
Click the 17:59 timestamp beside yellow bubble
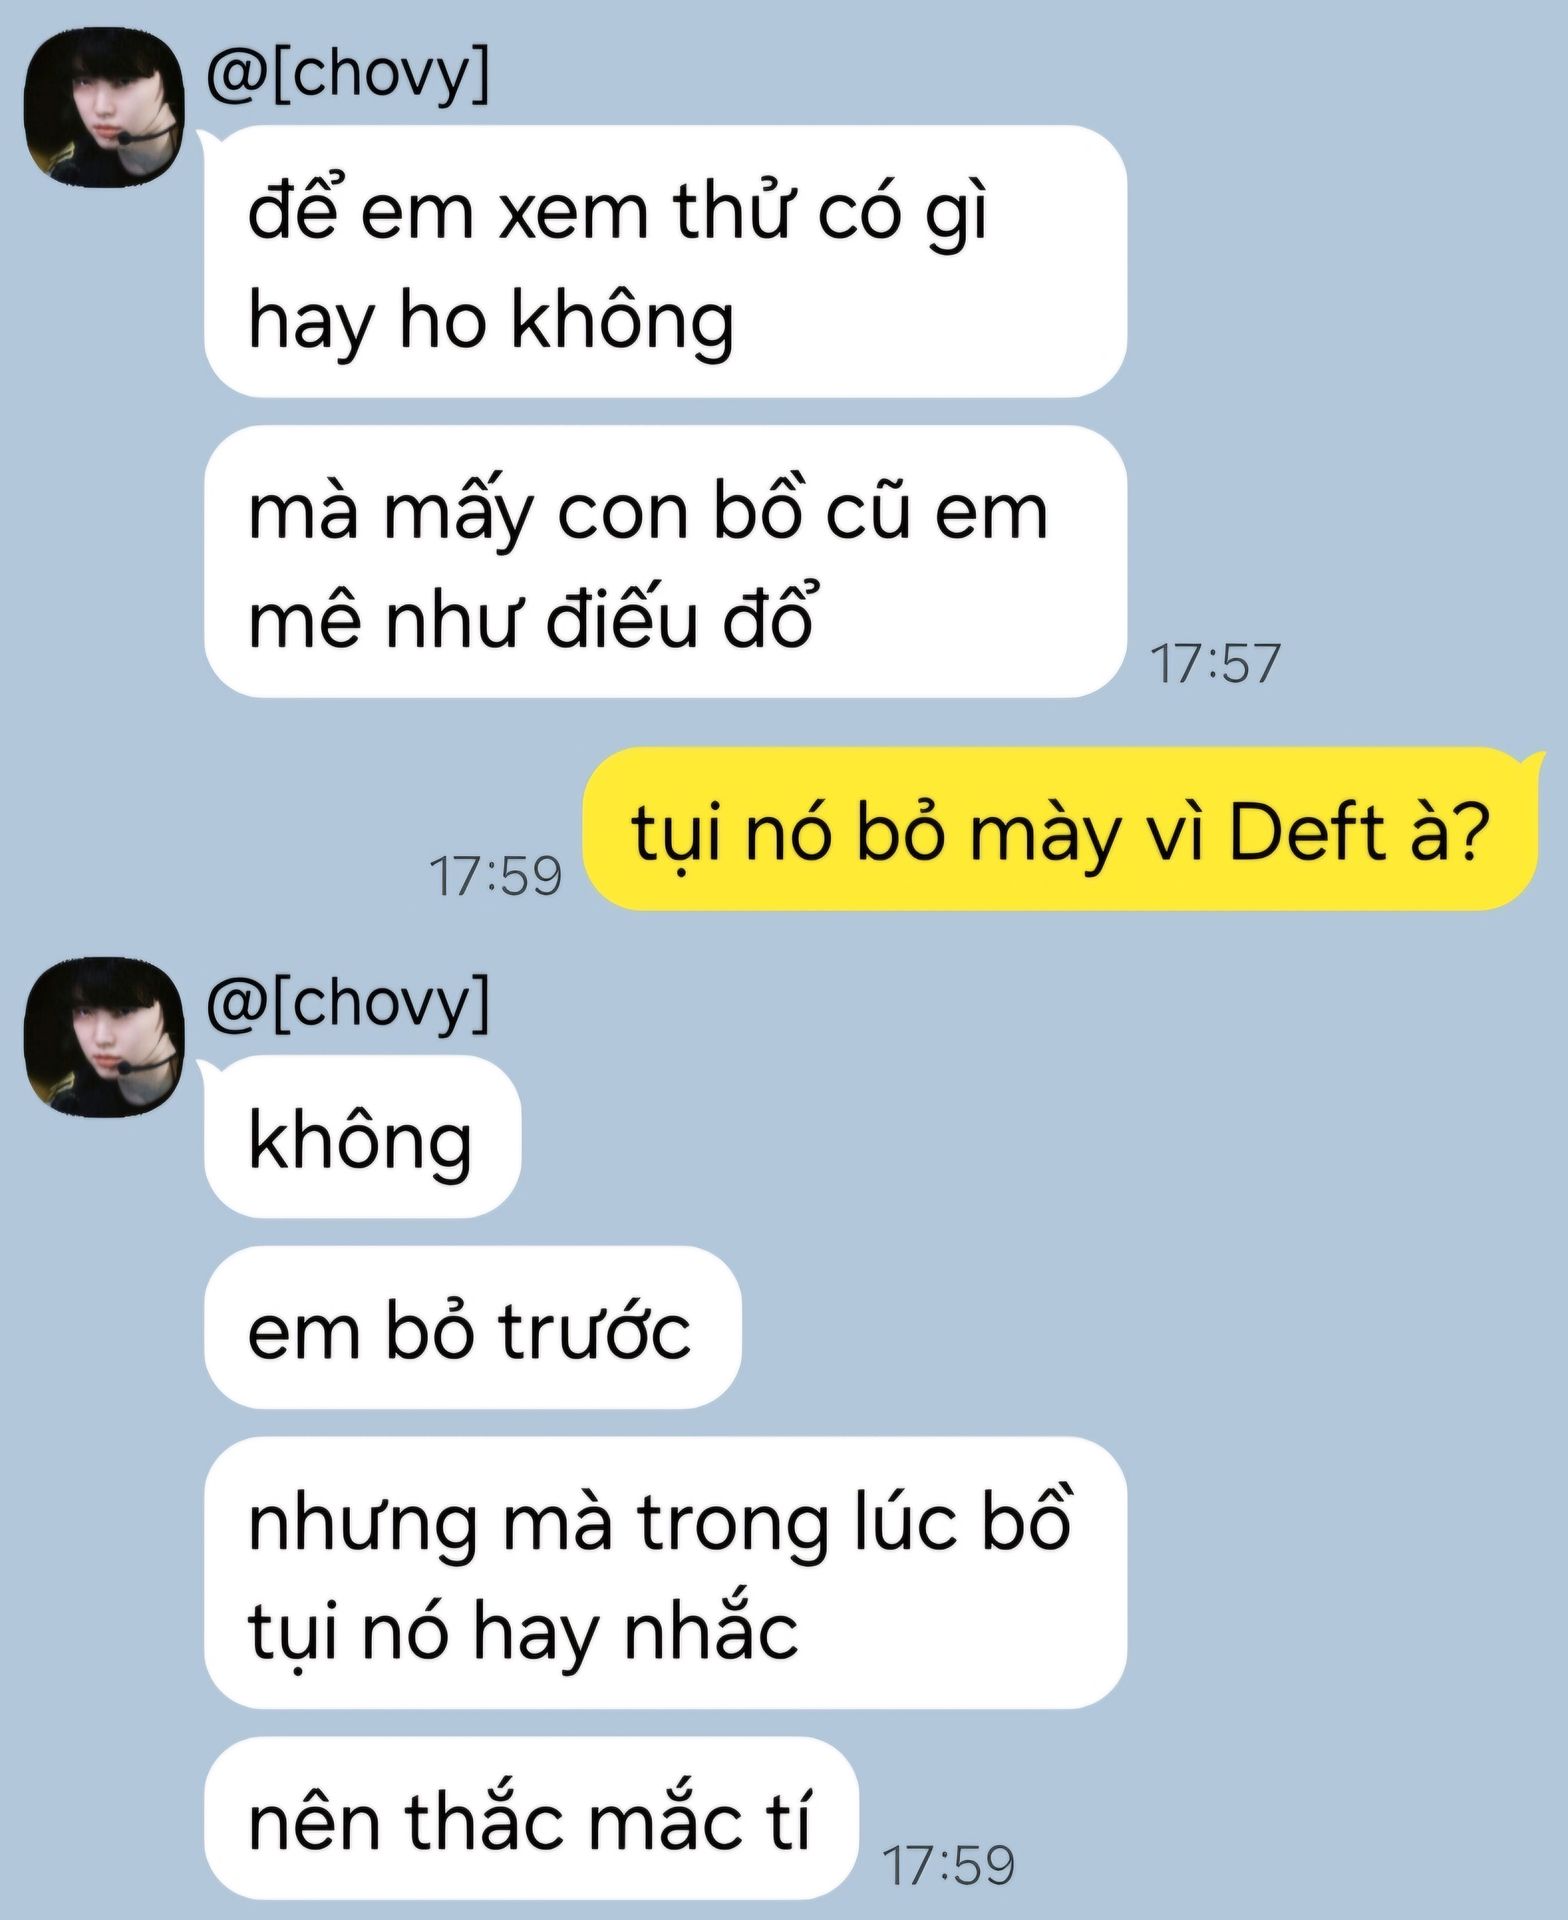click(x=496, y=876)
